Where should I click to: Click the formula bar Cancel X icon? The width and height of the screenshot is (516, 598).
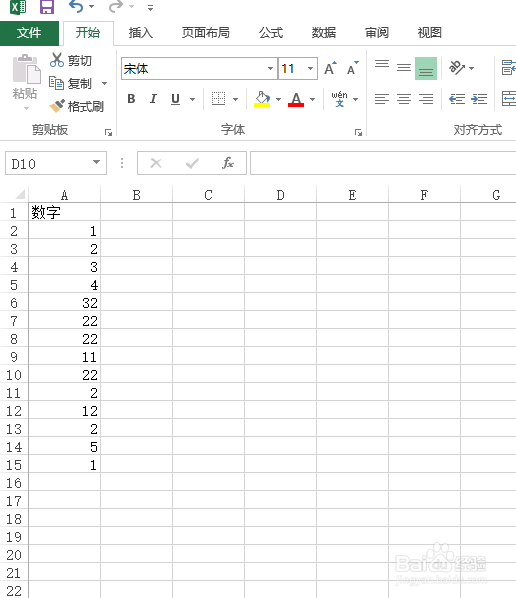156,164
